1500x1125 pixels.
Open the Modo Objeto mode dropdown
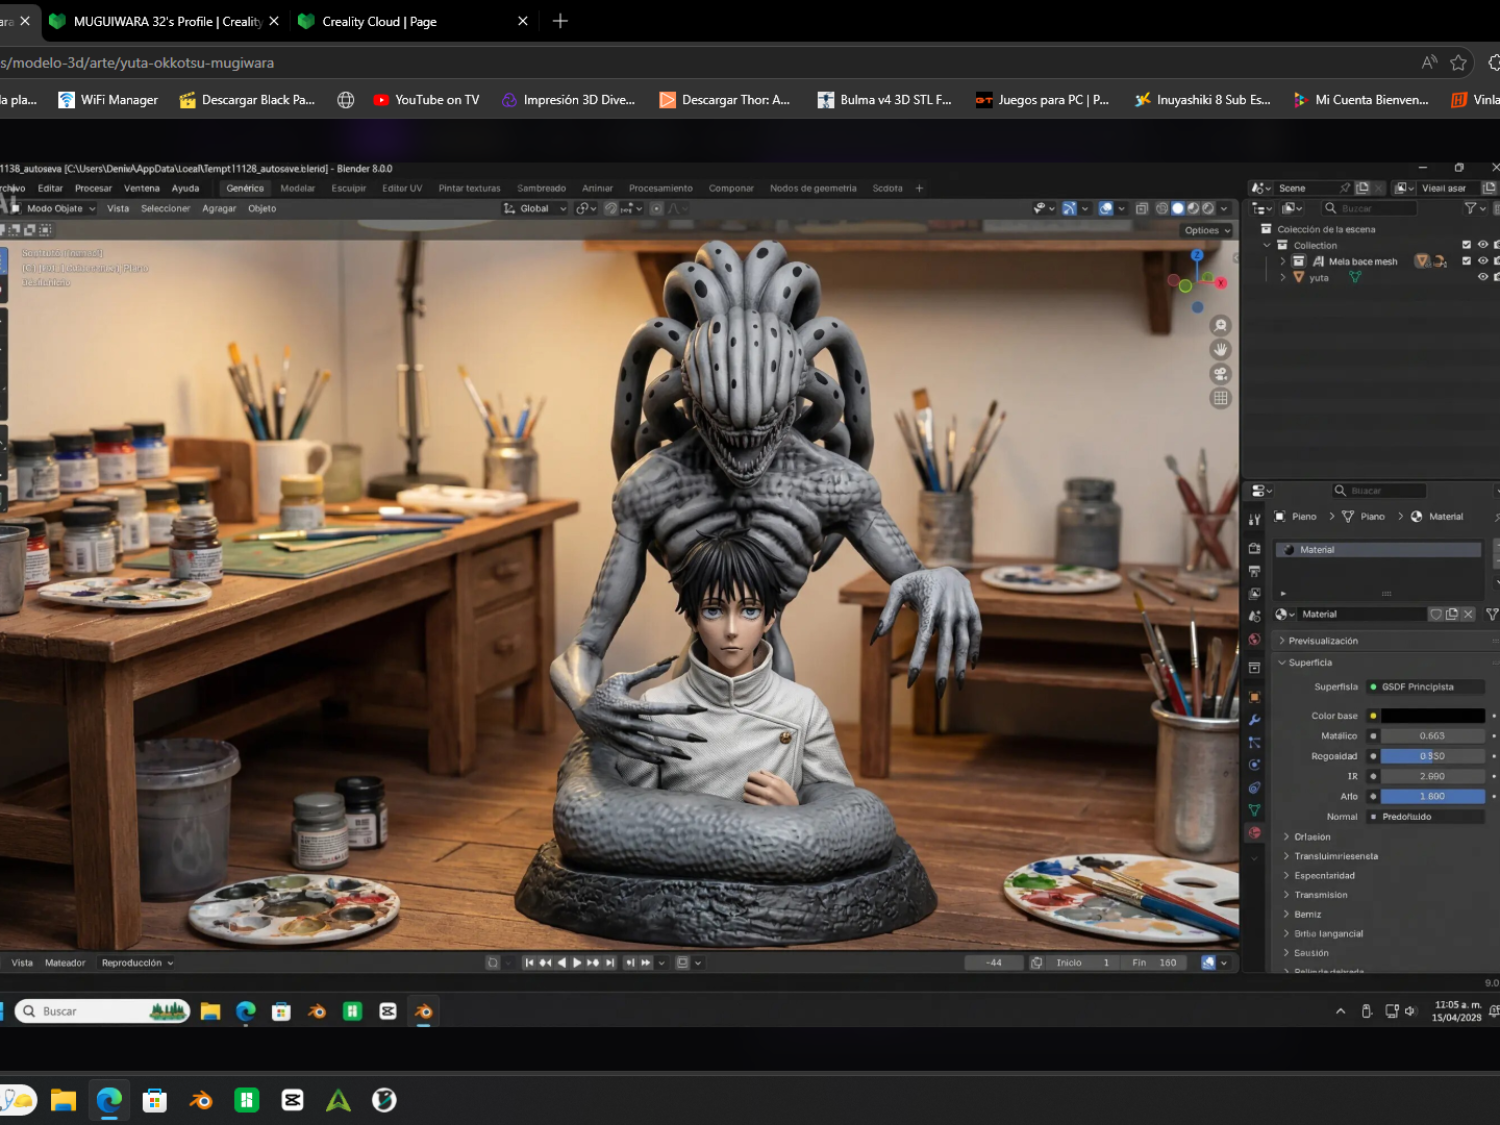pyautogui.click(x=54, y=209)
